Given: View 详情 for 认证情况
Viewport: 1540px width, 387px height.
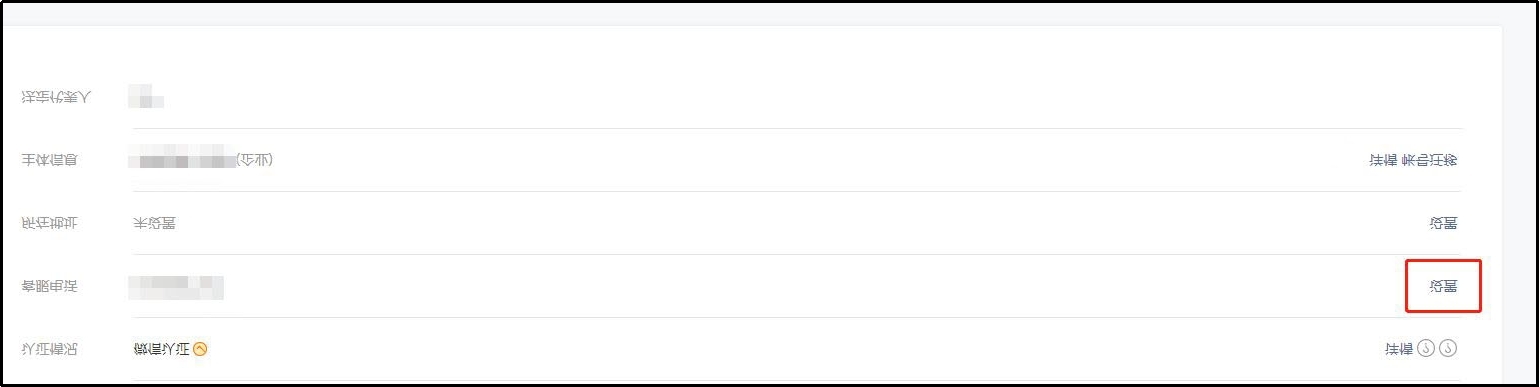Looking at the screenshot, I should (x=1398, y=349).
